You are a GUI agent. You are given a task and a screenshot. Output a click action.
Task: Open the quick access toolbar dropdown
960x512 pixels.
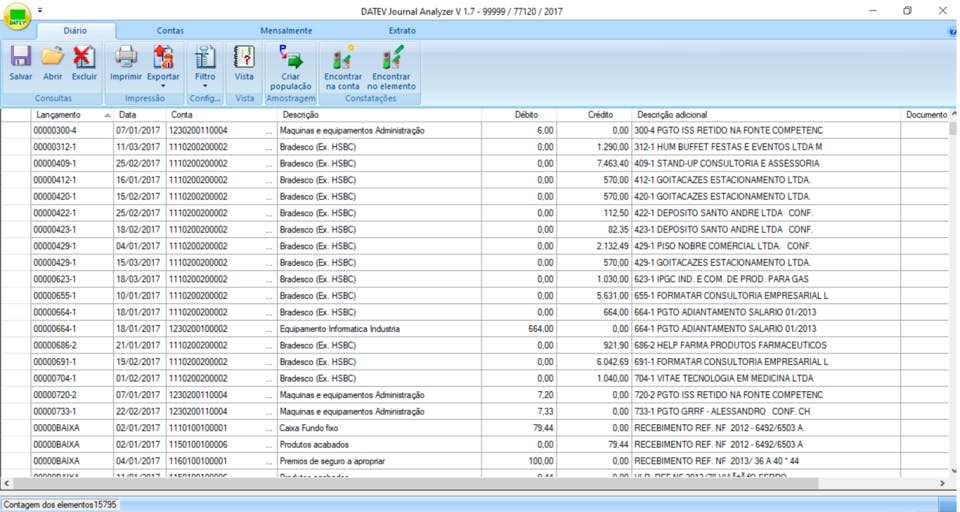[41, 10]
